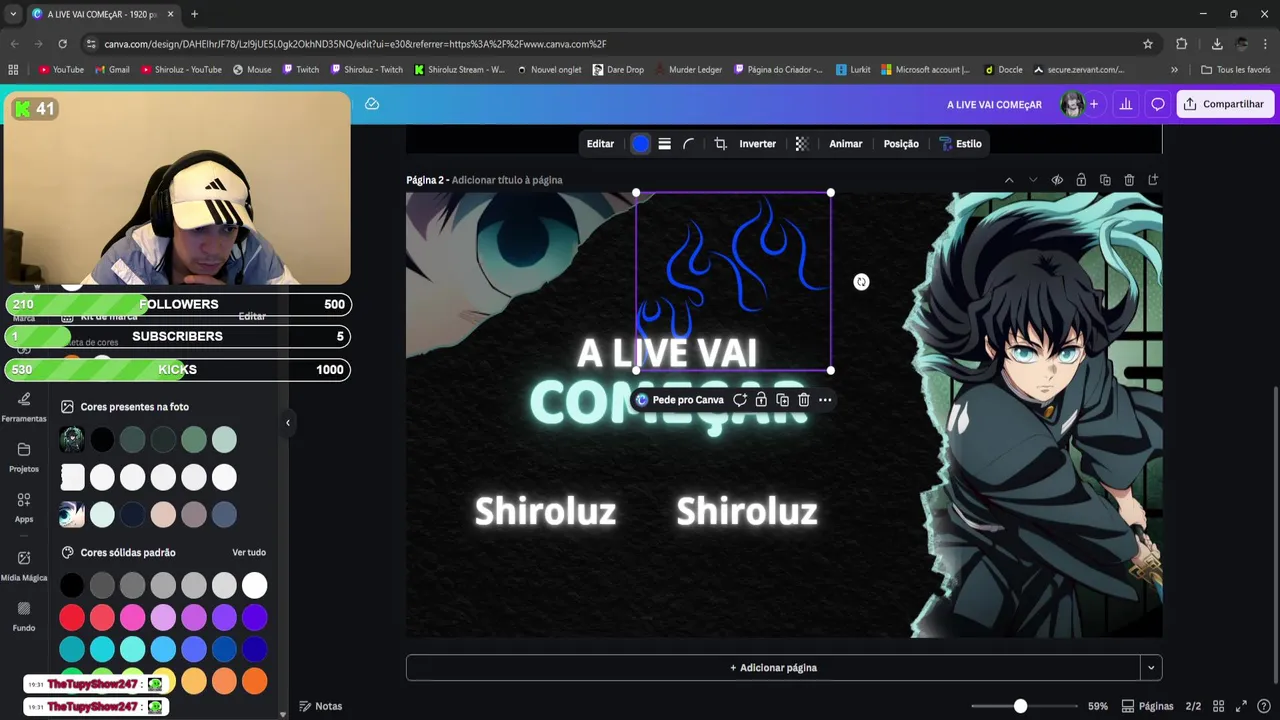Open the blue fill color picker
Viewport: 1280px width, 720px height.
(x=640, y=144)
